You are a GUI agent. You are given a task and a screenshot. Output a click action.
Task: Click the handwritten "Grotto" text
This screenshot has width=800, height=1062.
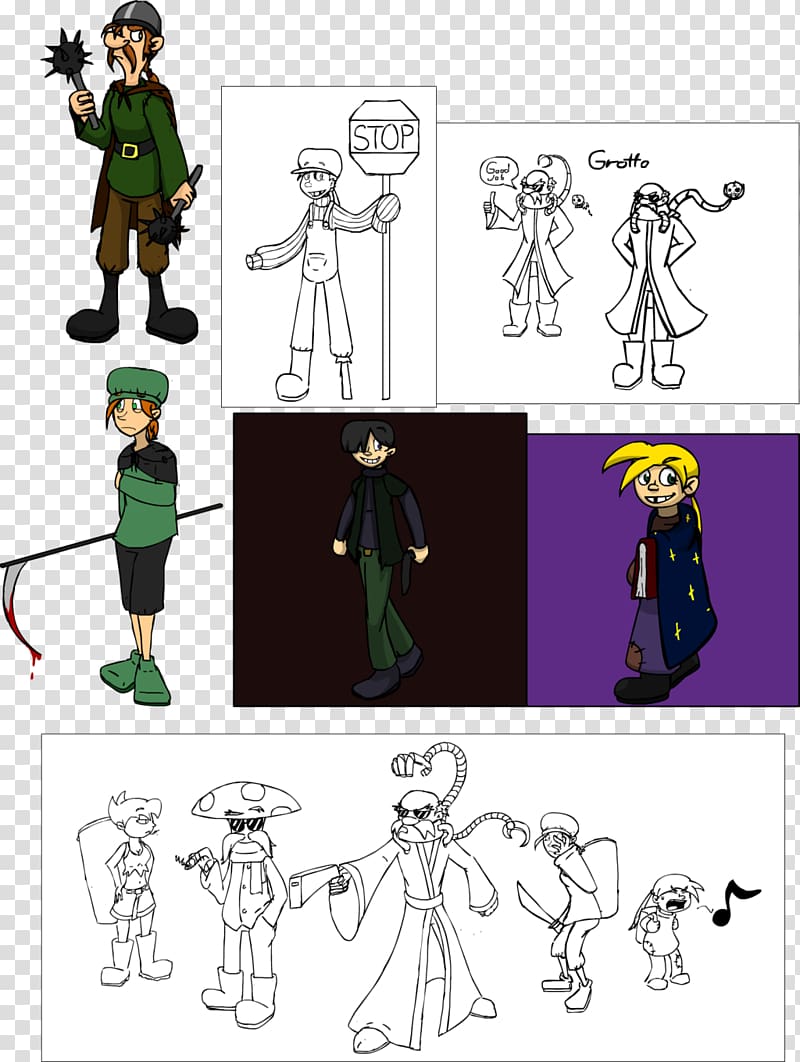pyautogui.click(x=616, y=158)
